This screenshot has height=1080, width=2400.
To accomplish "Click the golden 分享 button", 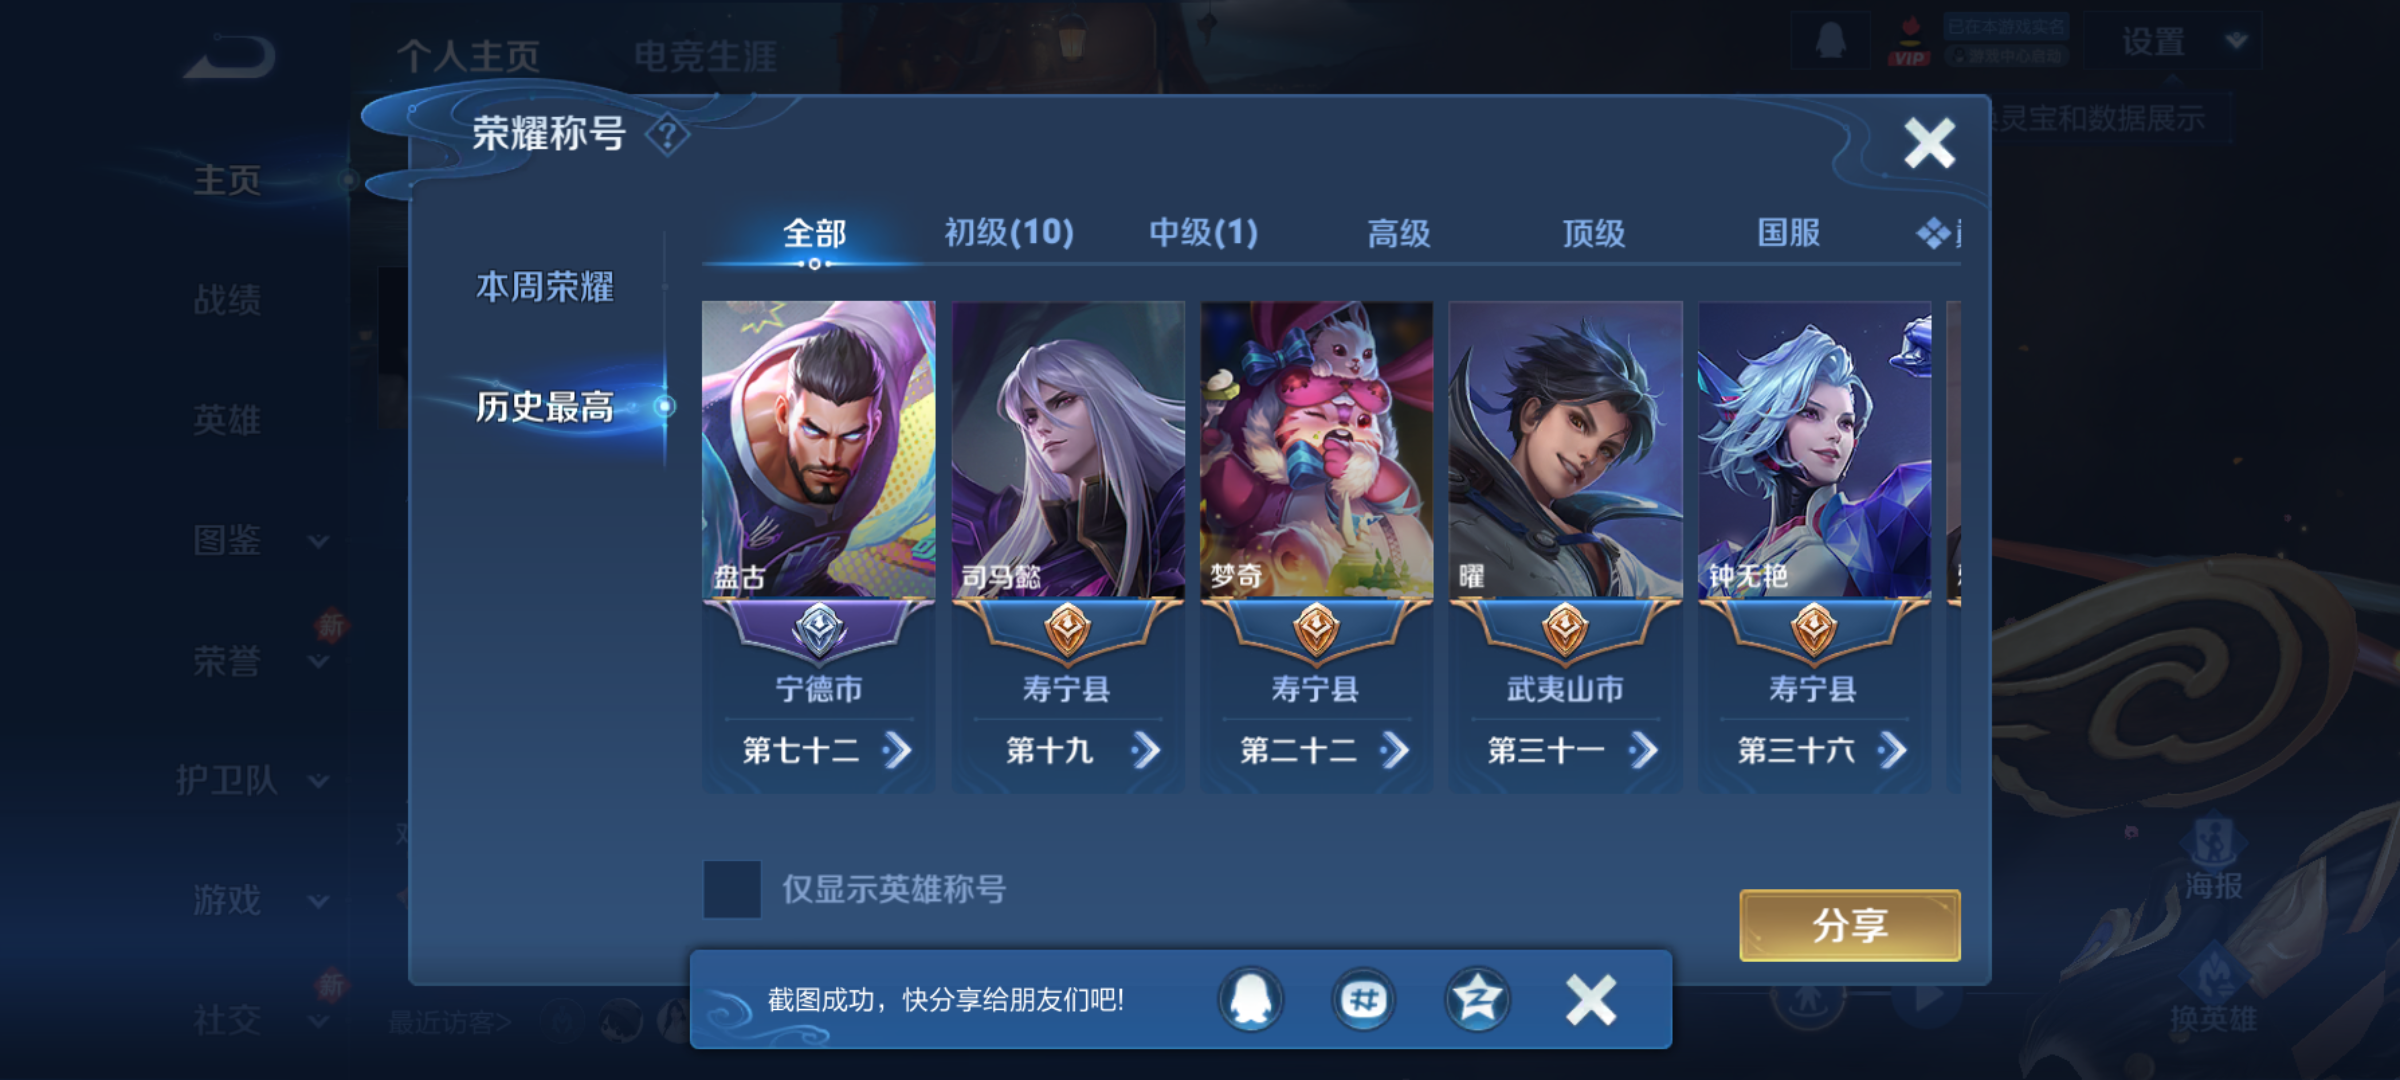I will (x=1850, y=925).
